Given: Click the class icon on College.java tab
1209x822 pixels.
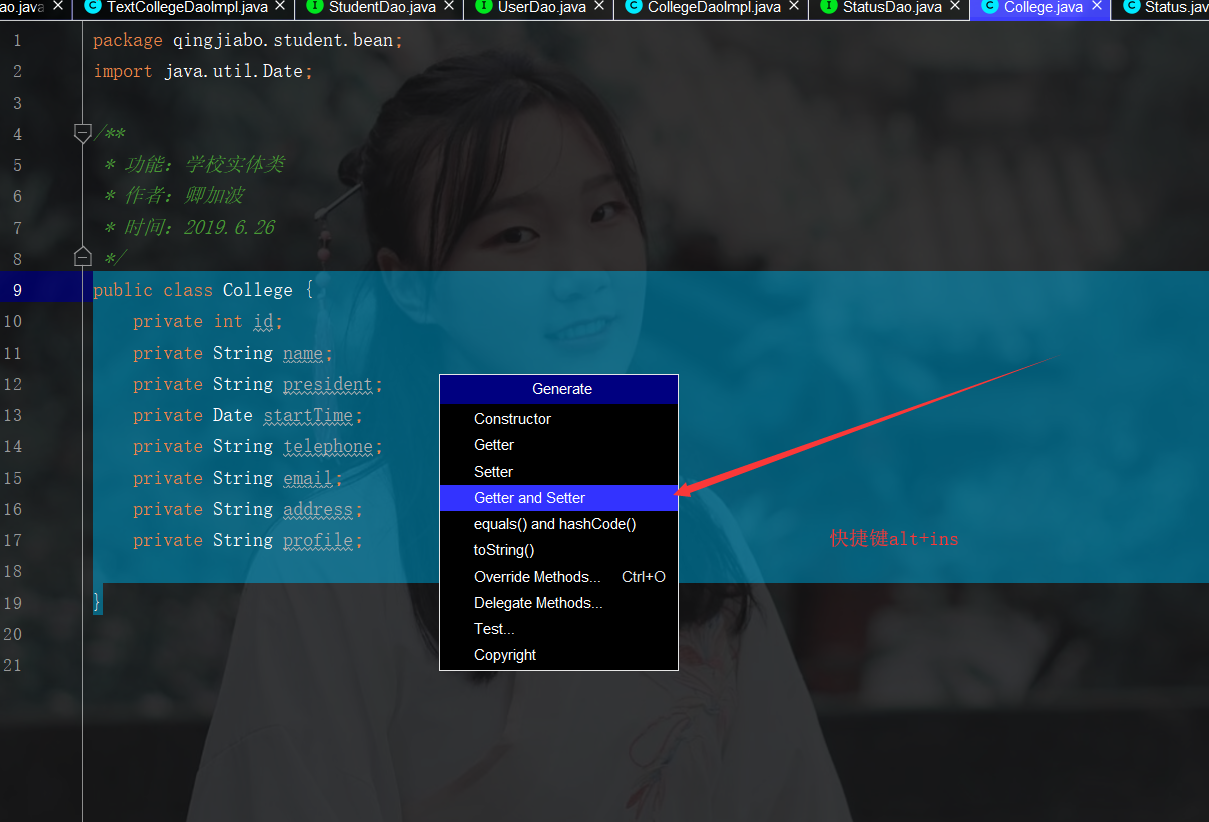Looking at the screenshot, I should tap(990, 6).
